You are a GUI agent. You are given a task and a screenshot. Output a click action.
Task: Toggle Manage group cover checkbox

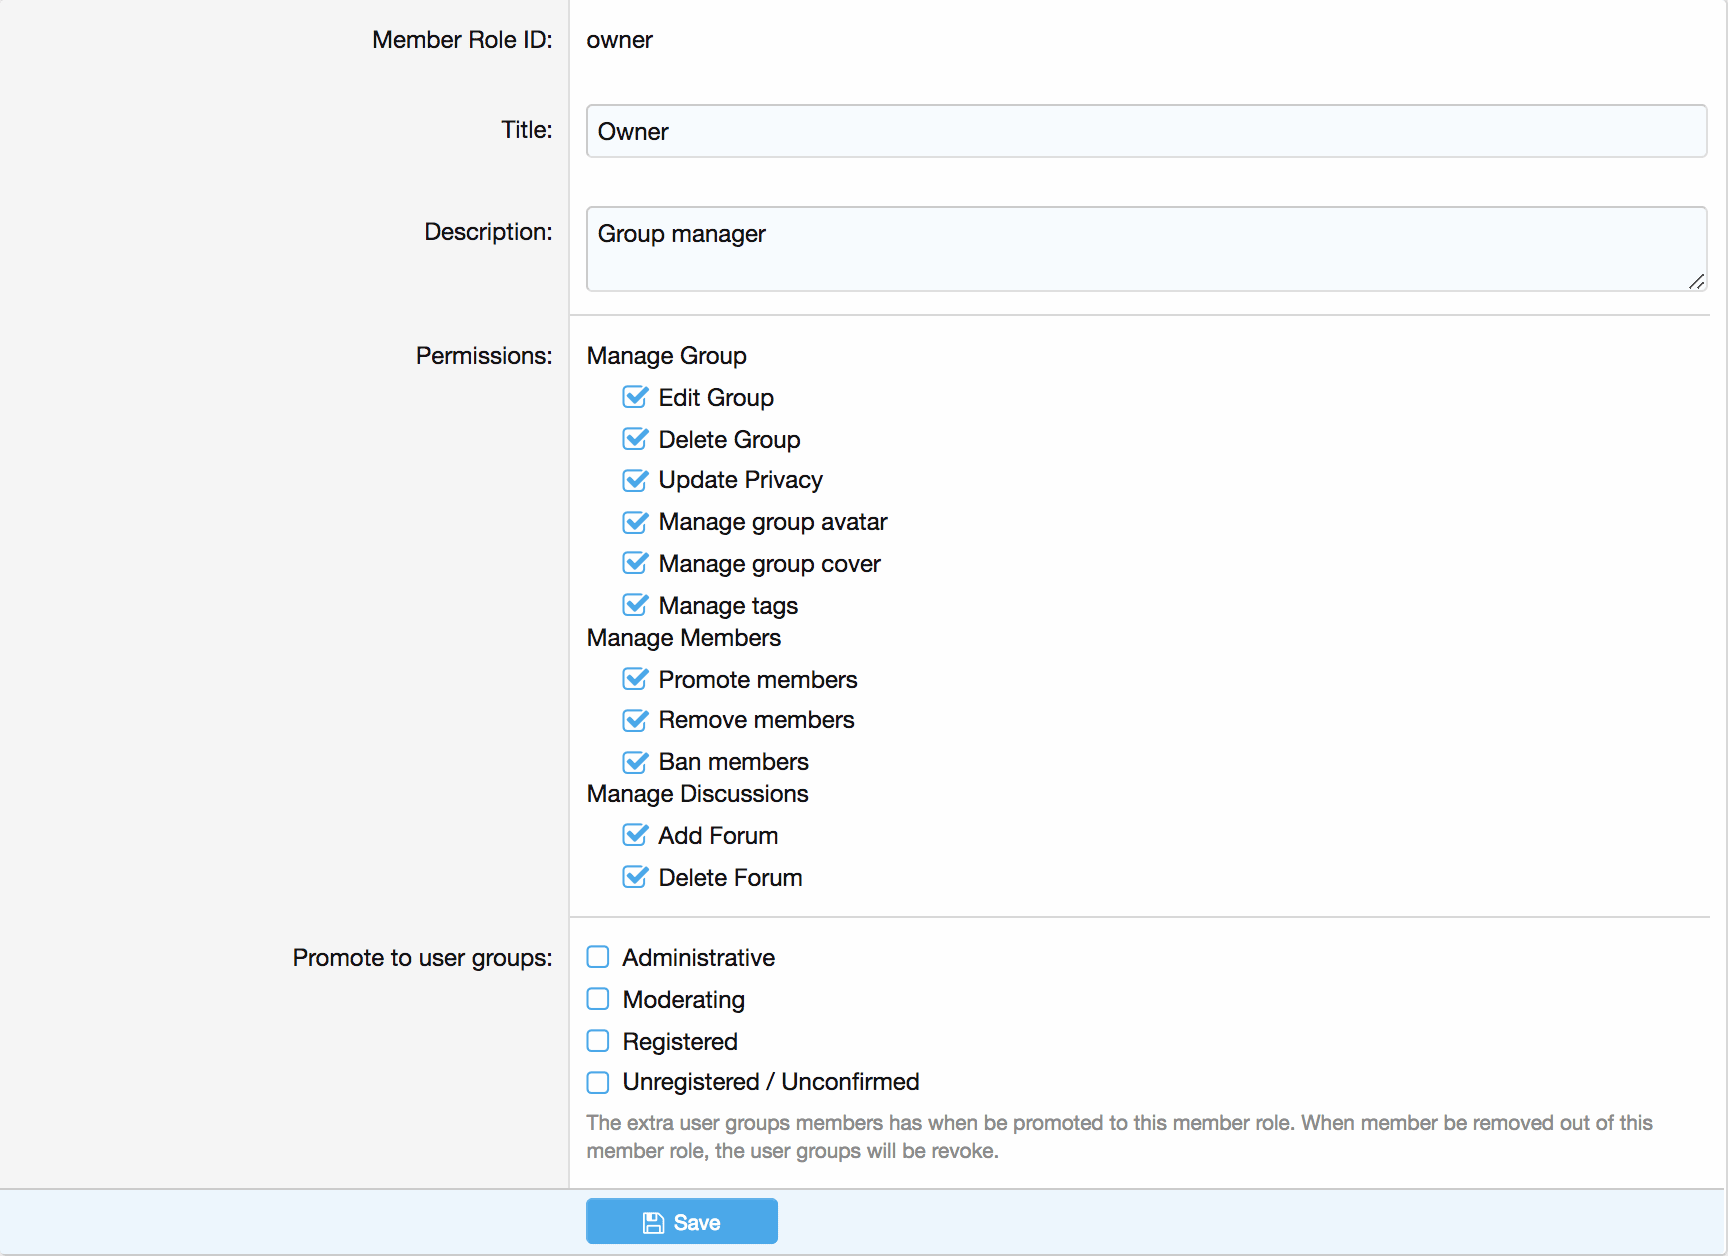tap(635, 564)
